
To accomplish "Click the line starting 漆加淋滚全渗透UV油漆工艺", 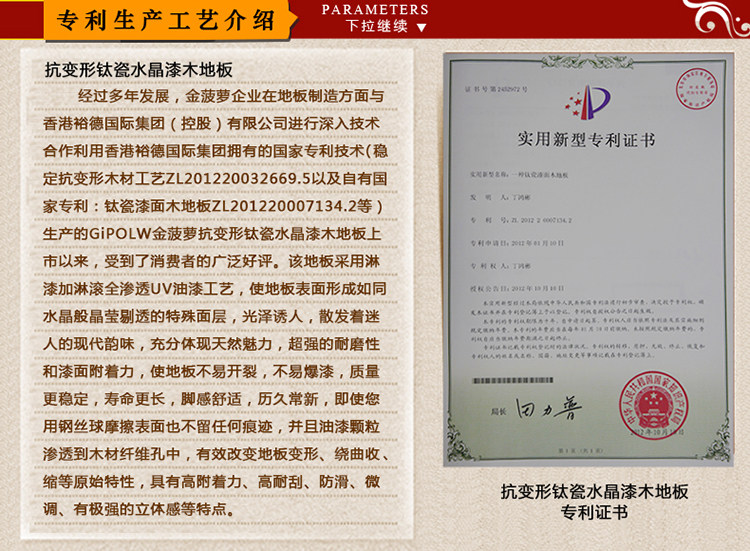I will 214,289.
